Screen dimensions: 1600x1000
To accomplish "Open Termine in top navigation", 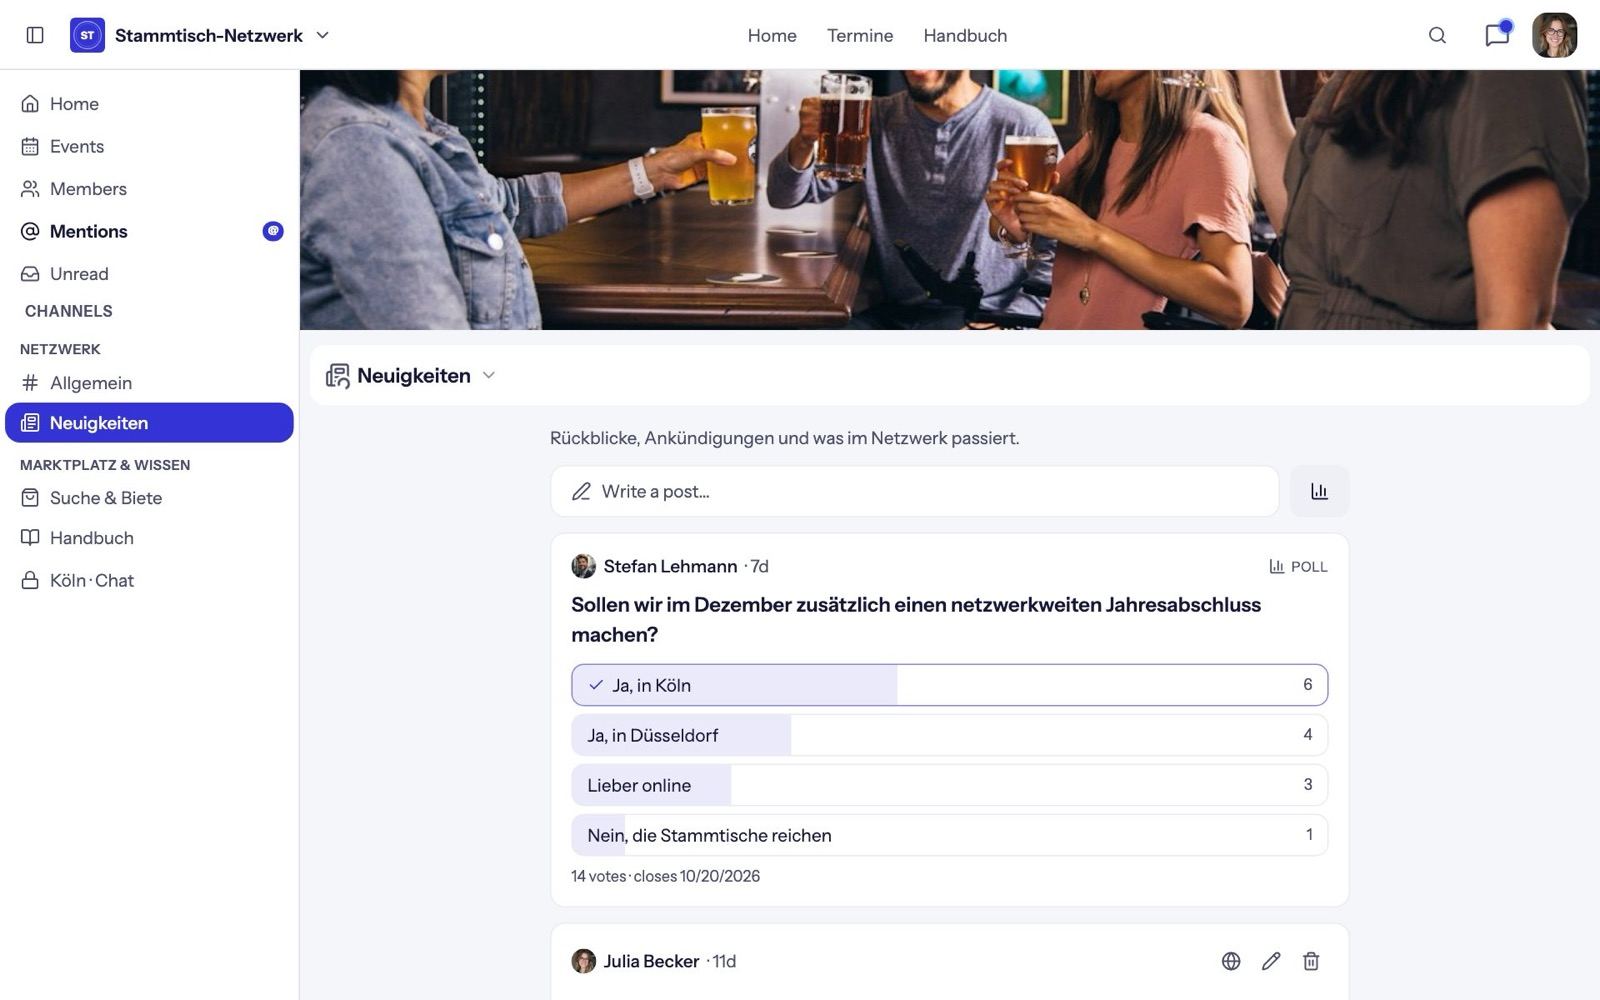I will coord(860,35).
